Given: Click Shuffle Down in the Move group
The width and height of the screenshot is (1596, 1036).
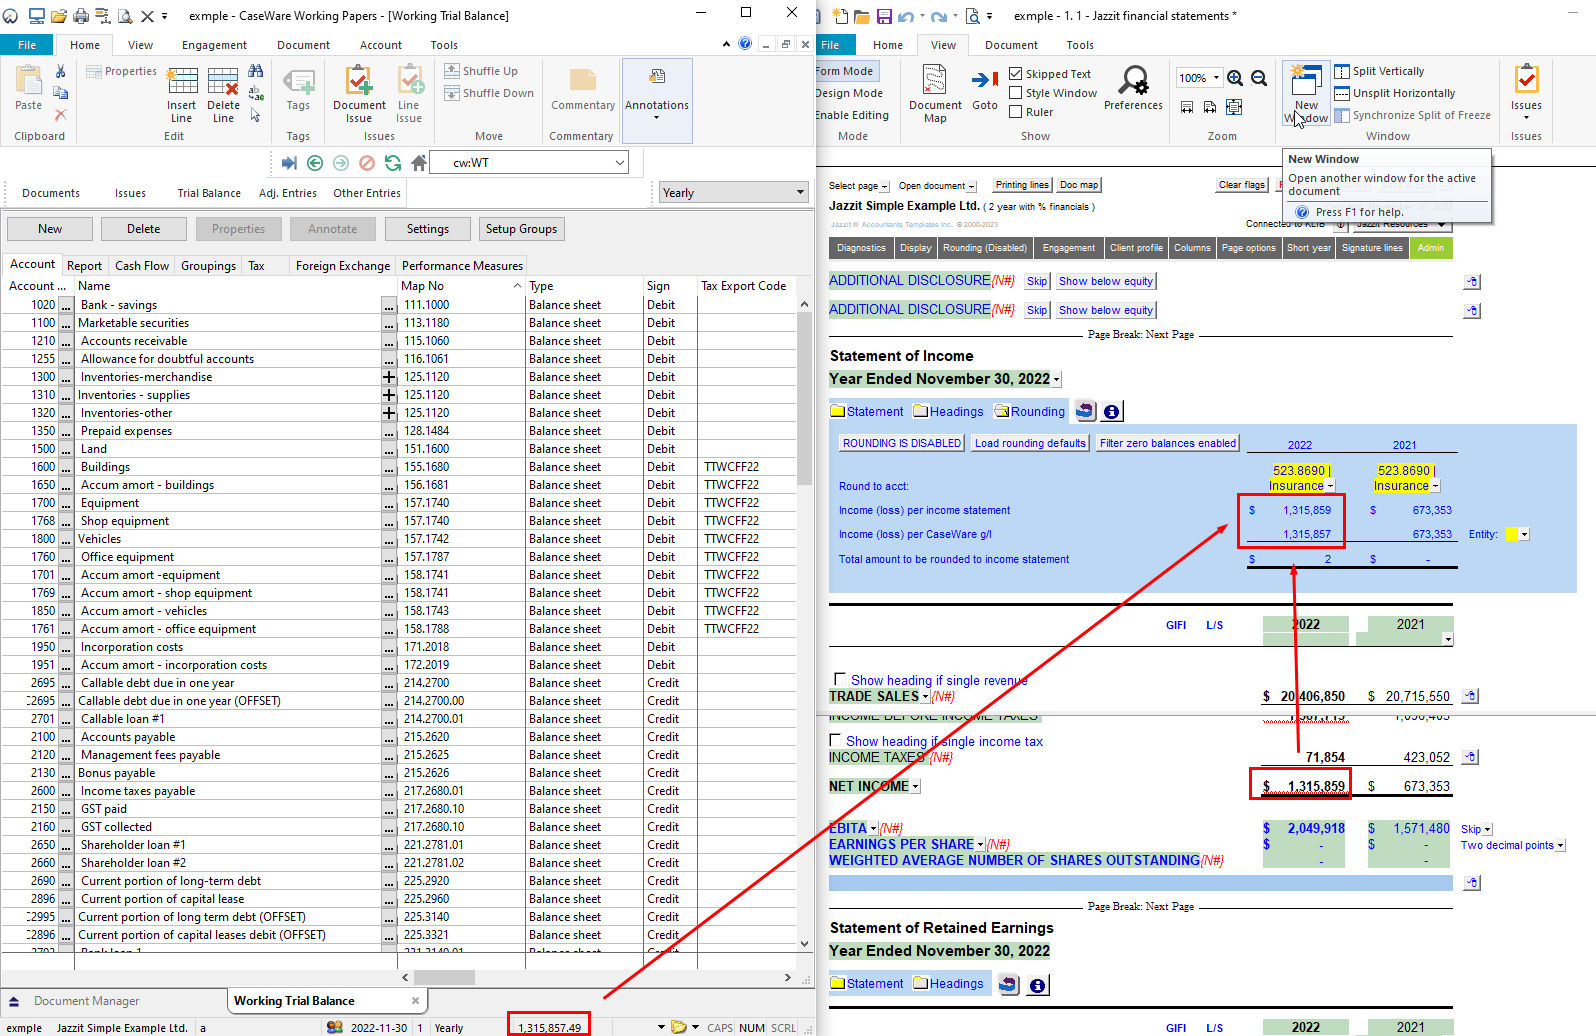Looking at the screenshot, I should 489,93.
